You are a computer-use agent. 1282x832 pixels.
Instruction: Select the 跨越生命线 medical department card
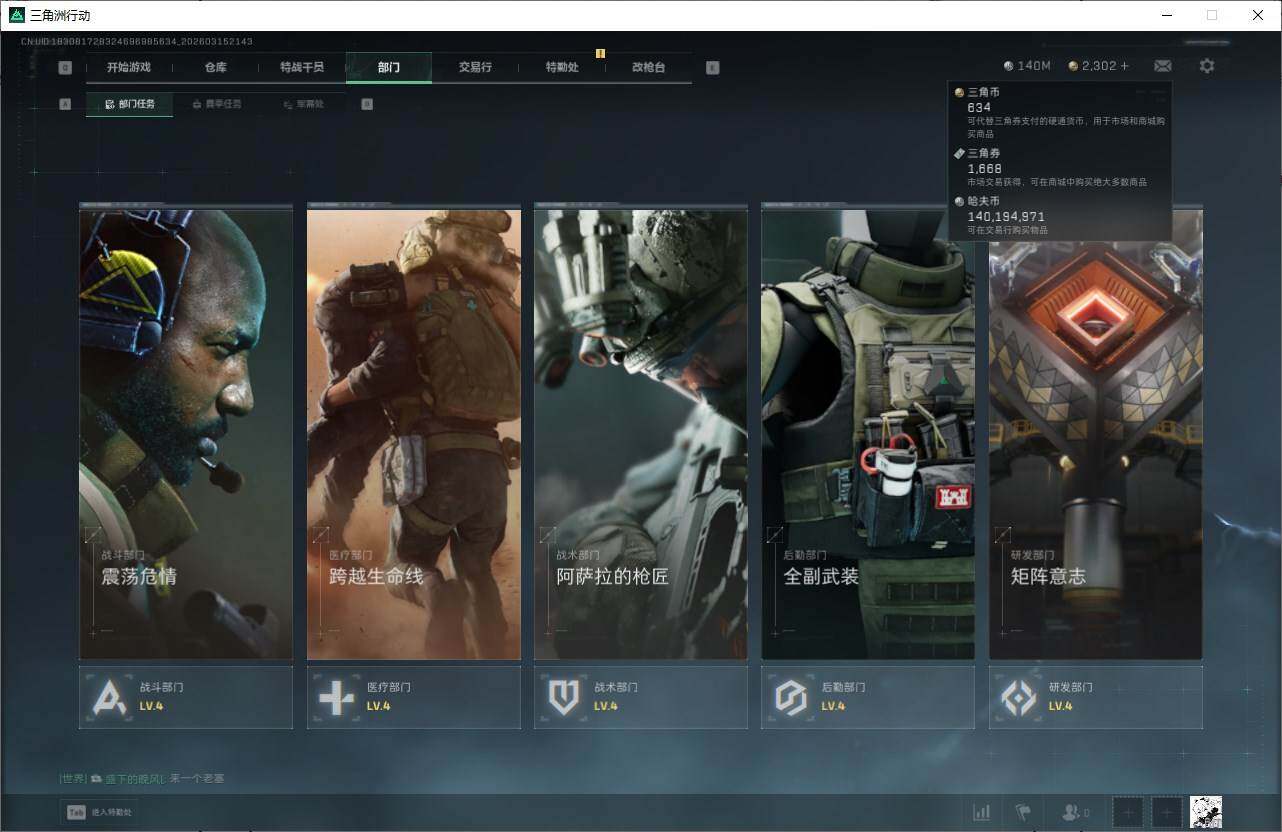tap(413, 433)
